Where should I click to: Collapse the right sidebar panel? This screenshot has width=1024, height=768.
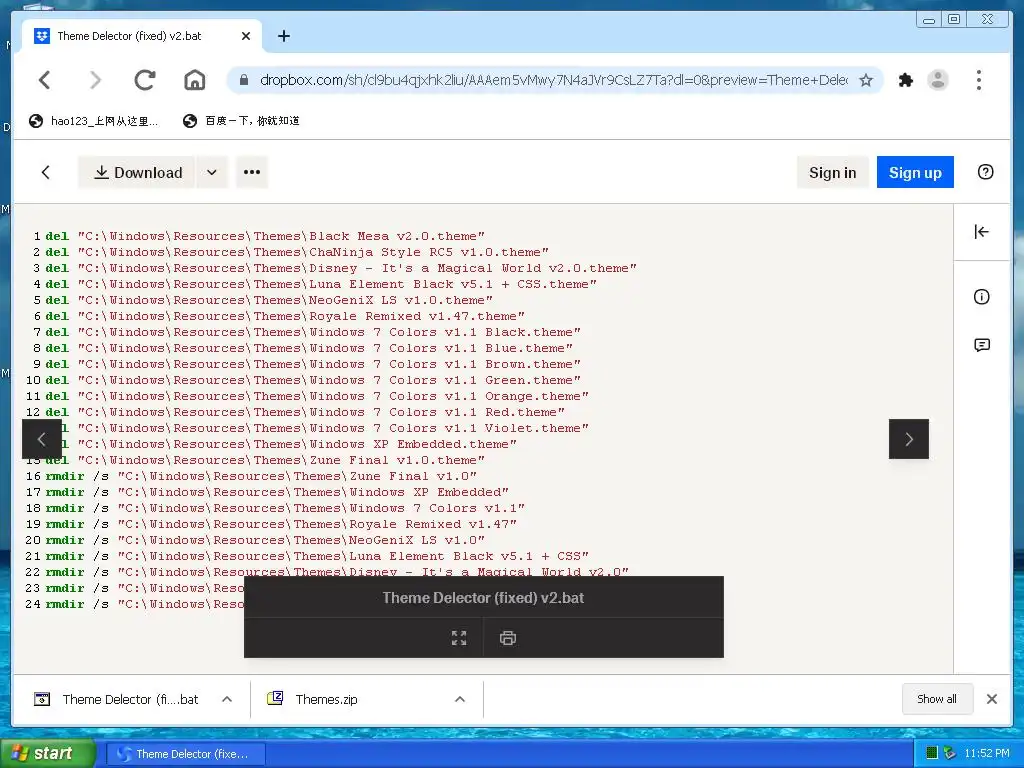tap(981, 232)
